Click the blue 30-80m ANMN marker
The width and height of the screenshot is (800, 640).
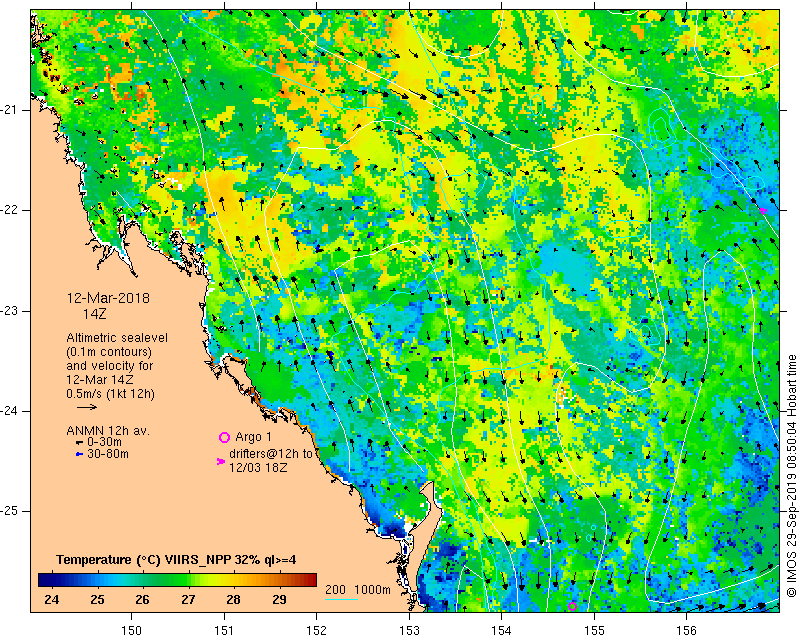(x=79, y=454)
